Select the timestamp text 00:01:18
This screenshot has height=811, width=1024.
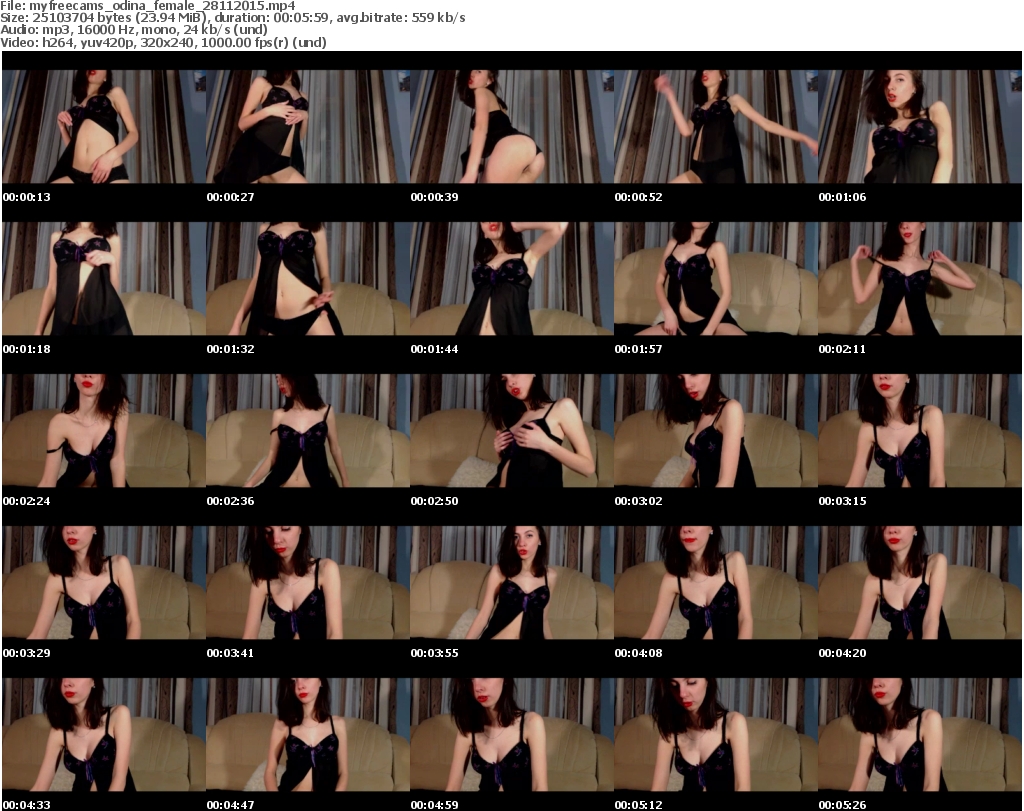(27, 349)
